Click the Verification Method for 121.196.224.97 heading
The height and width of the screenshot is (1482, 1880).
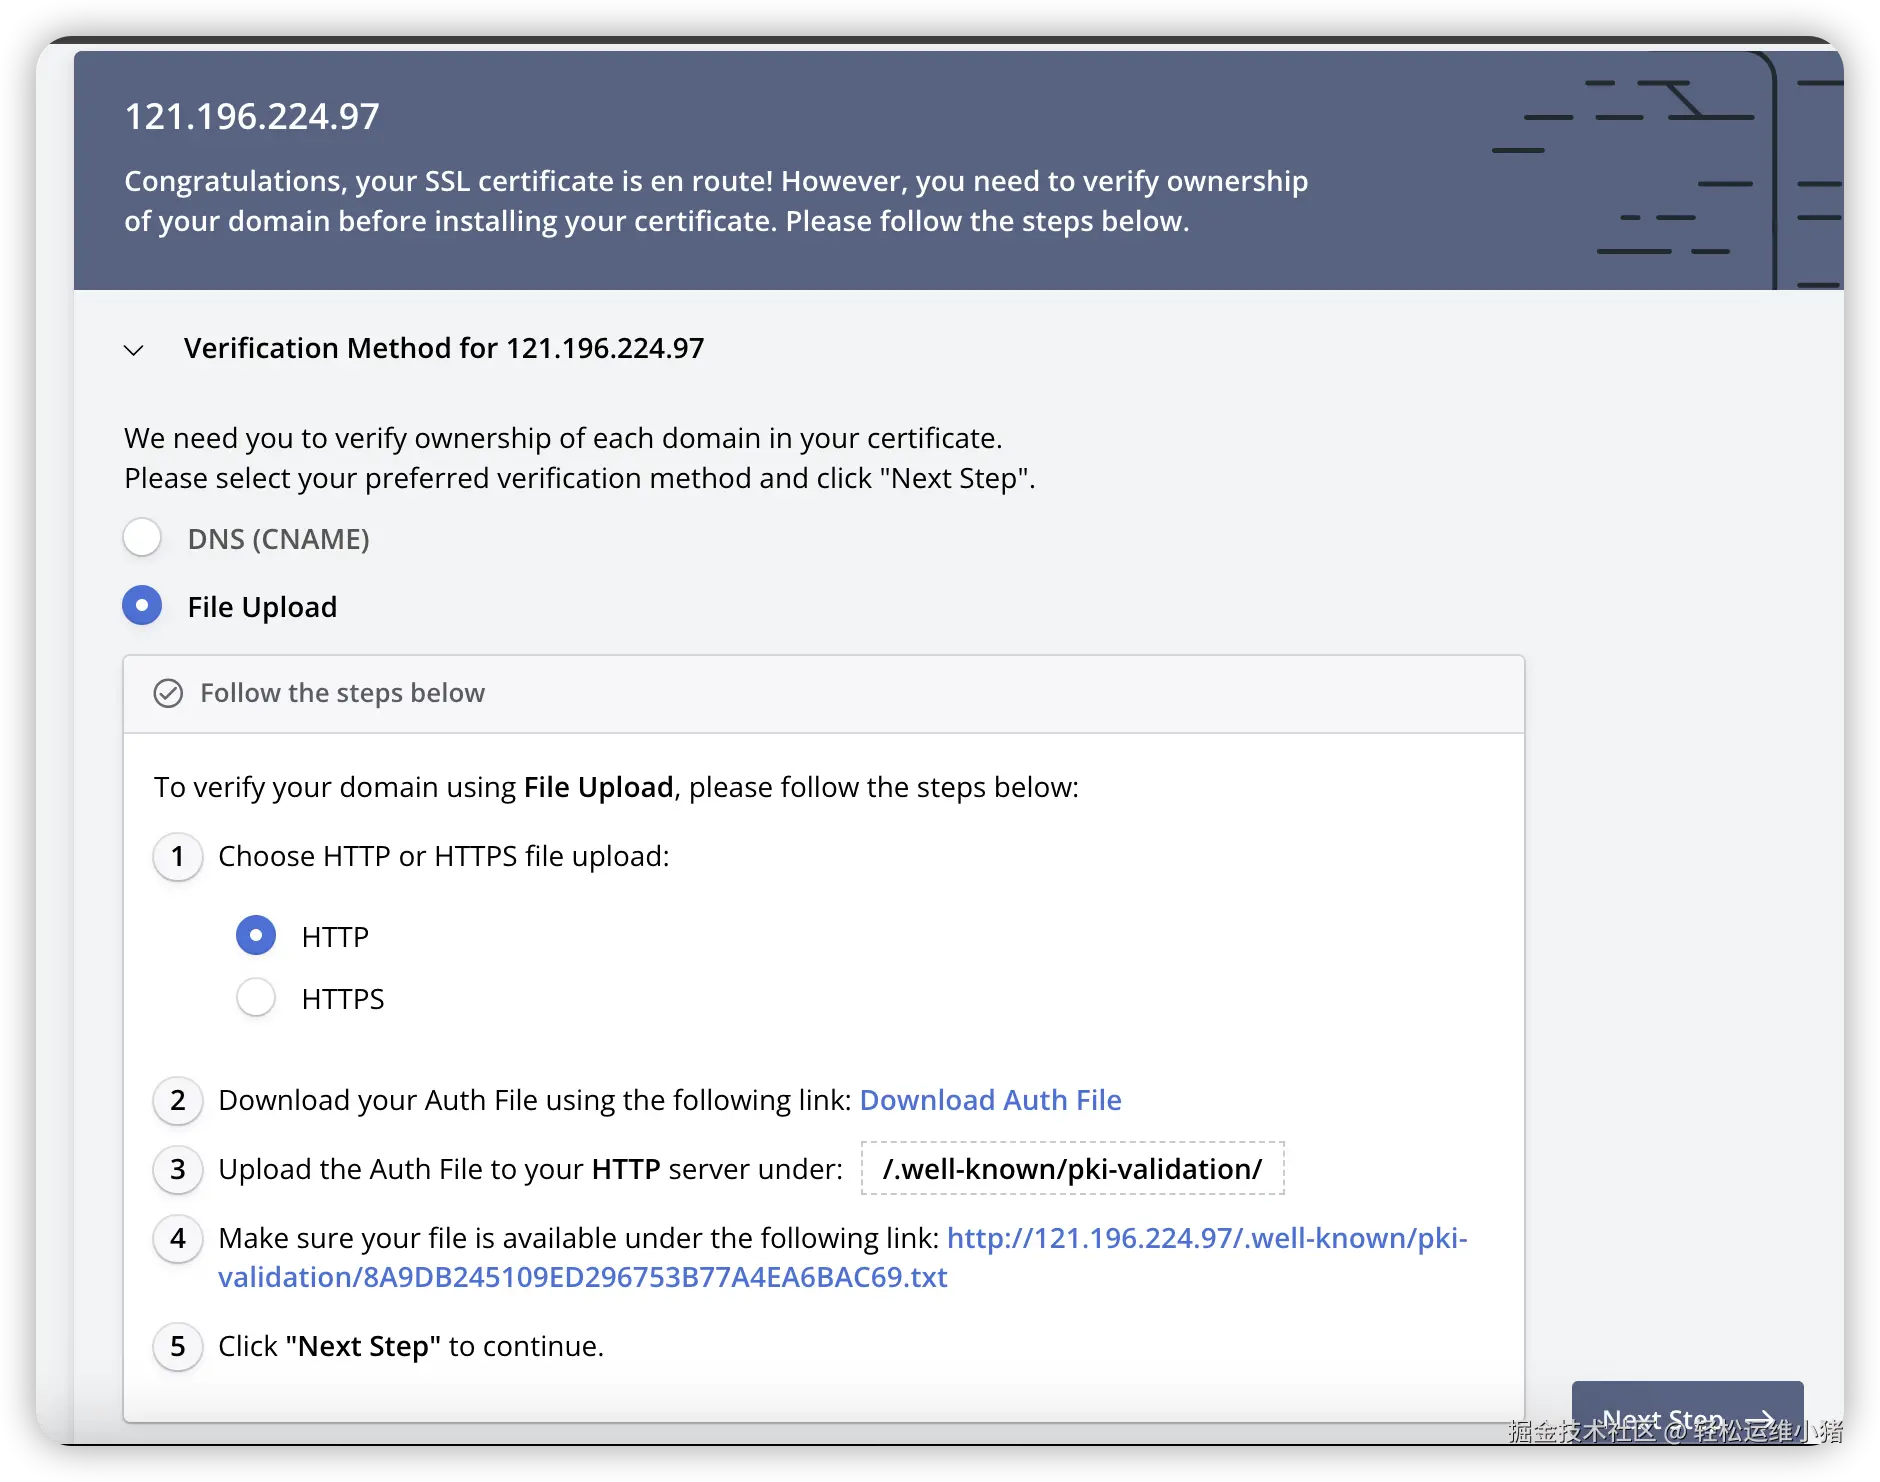click(x=444, y=348)
